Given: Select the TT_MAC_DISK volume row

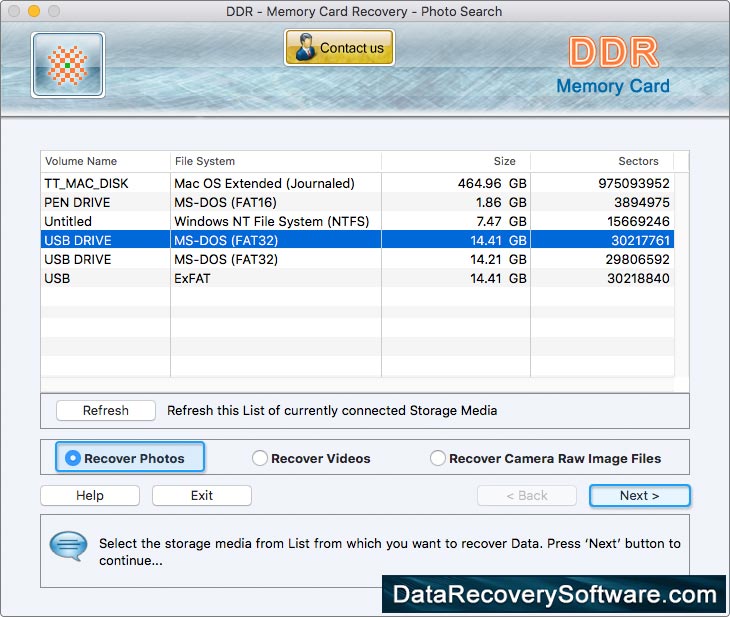Looking at the screenshot, I should (357, 183).
